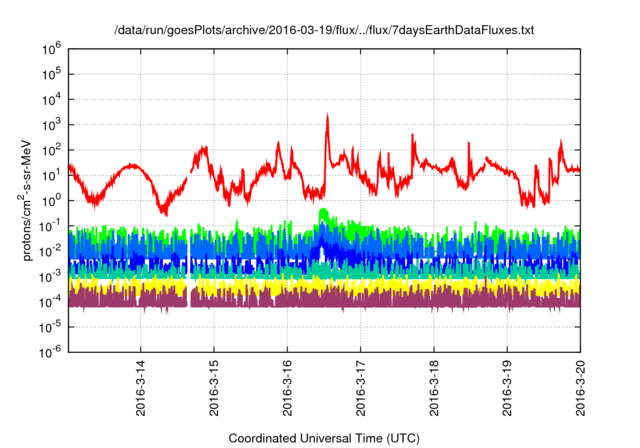Select the 2016-3-18 date tick label
The width and height of the screenshot is (640, 448).
(434, 388)
